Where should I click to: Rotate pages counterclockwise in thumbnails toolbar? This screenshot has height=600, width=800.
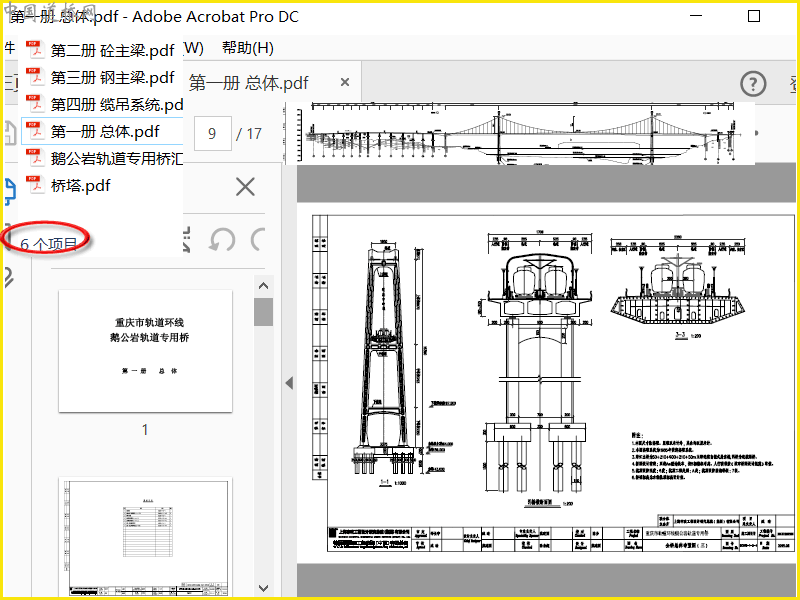[222, 239]
